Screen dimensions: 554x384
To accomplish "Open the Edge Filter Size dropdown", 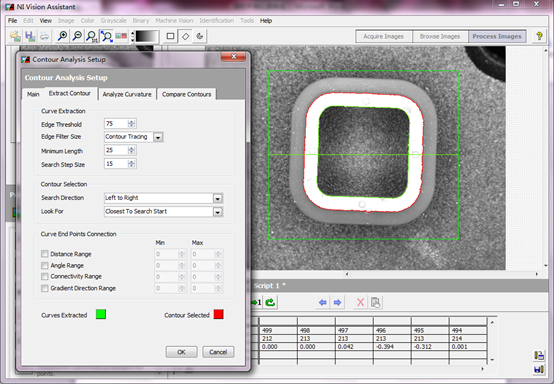I will pyautogui.click(x=158, y=137).
